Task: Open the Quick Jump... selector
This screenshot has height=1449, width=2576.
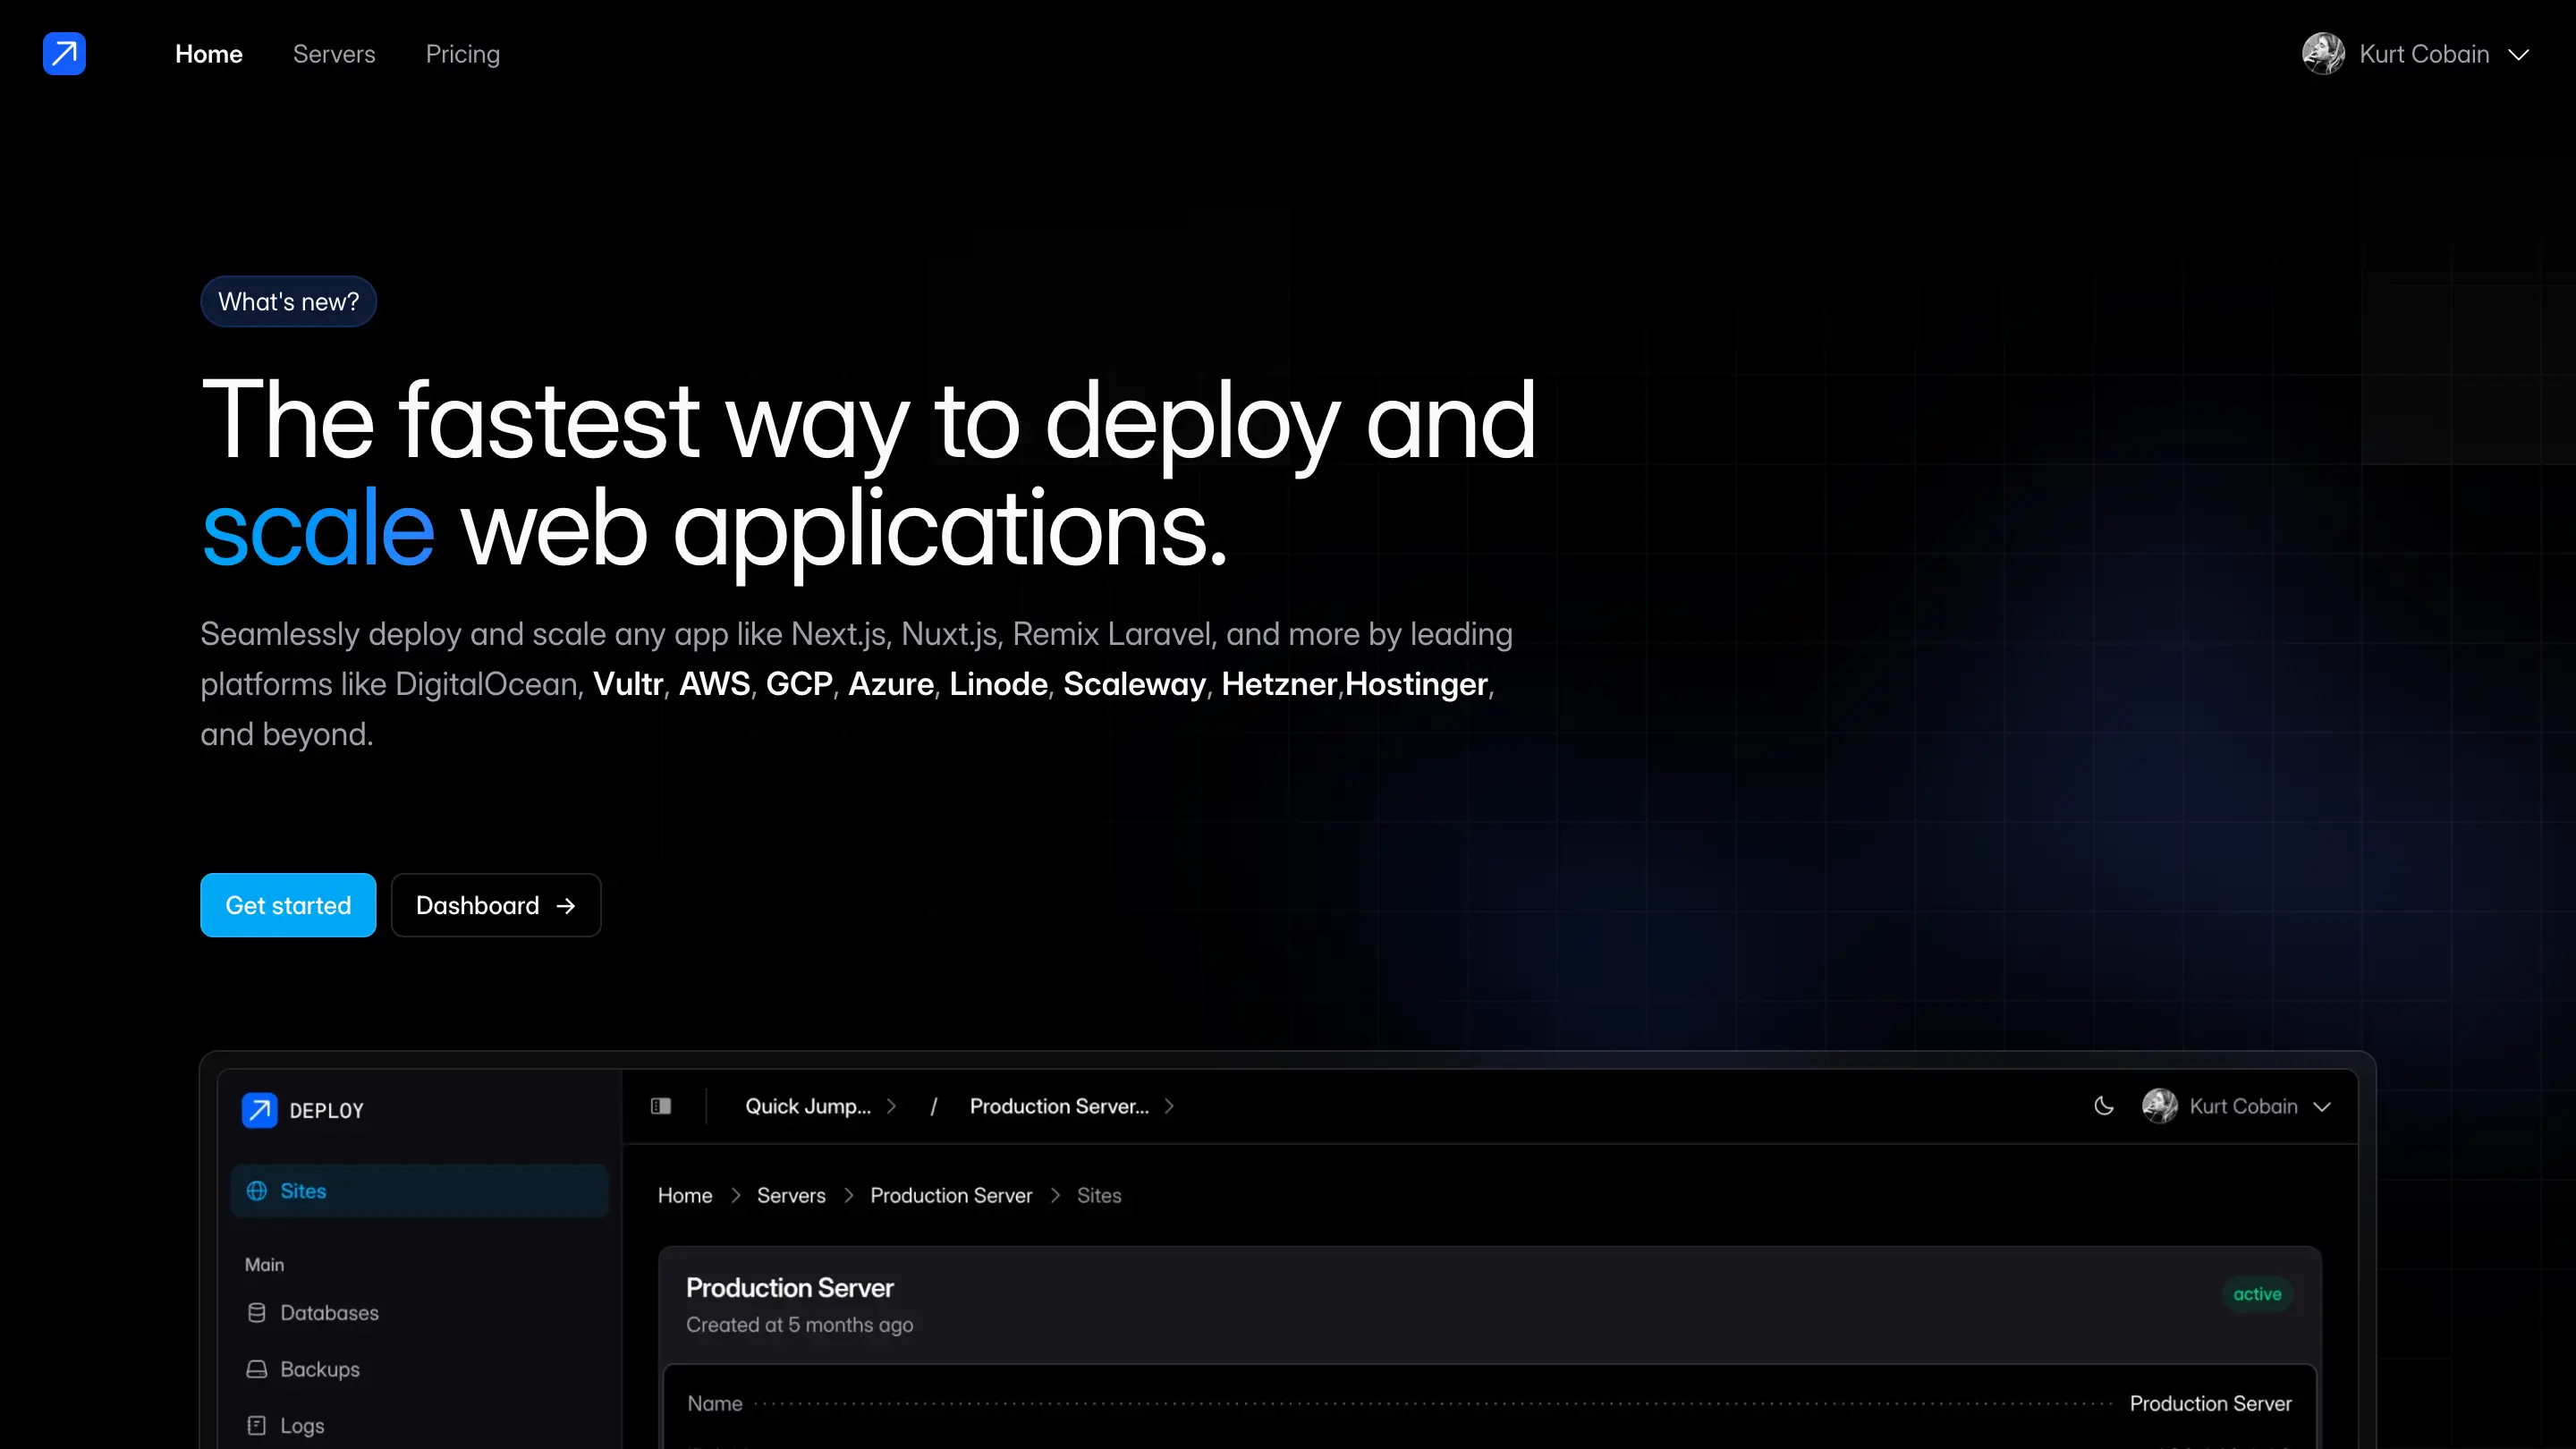Action: coord(820,1107)
